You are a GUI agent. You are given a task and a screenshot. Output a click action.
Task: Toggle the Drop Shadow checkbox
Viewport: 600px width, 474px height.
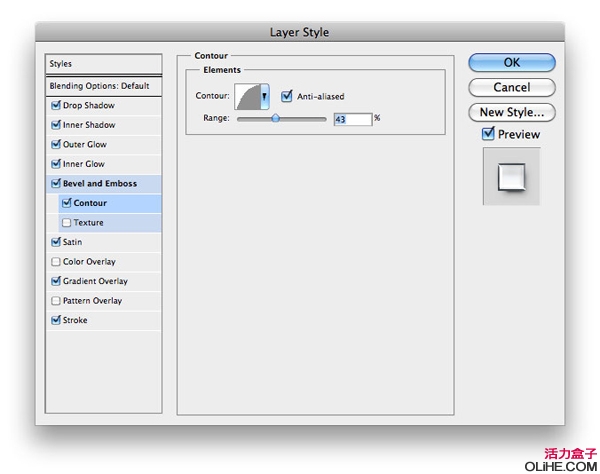56,105
